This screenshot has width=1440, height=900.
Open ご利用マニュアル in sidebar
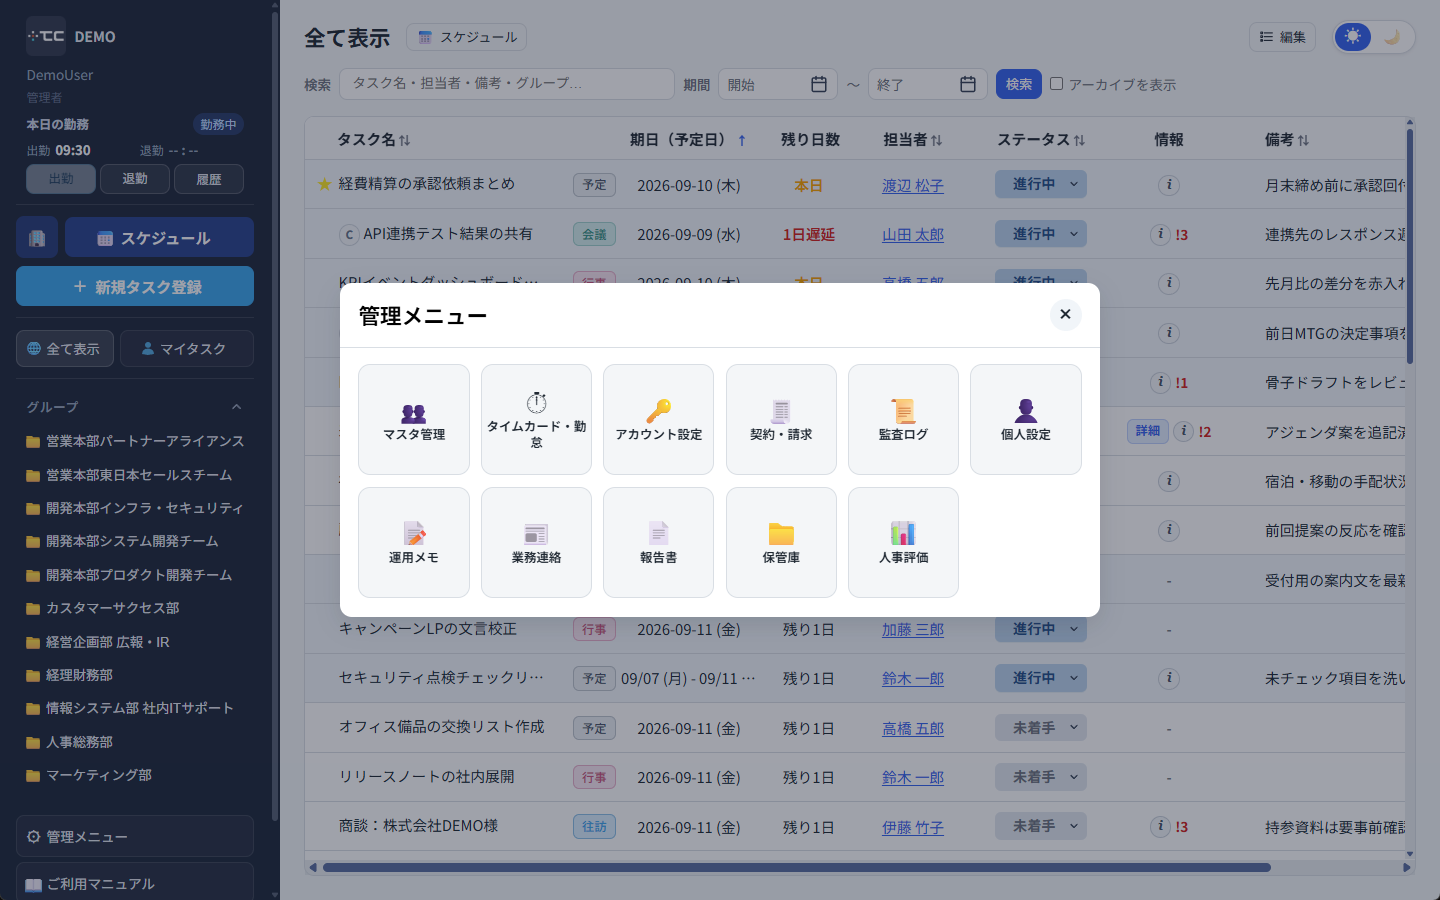point(135,883)
